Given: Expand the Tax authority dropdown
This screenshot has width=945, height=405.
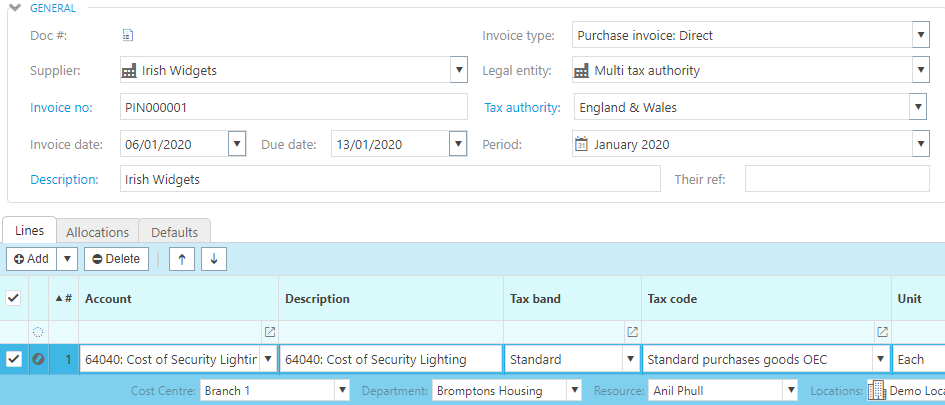Looking at the screenshot, I should click(918, 107).
